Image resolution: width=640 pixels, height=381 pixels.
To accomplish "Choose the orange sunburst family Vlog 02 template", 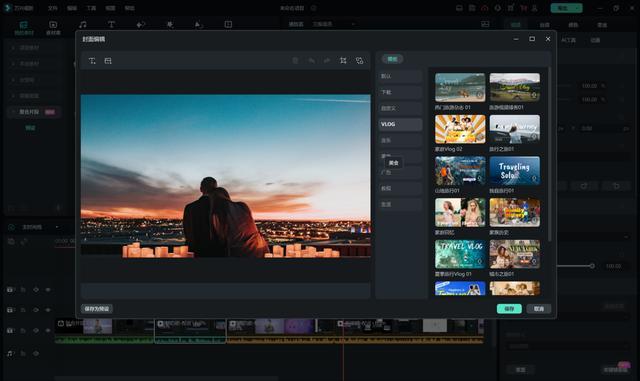I will click(x=460, y=129).
